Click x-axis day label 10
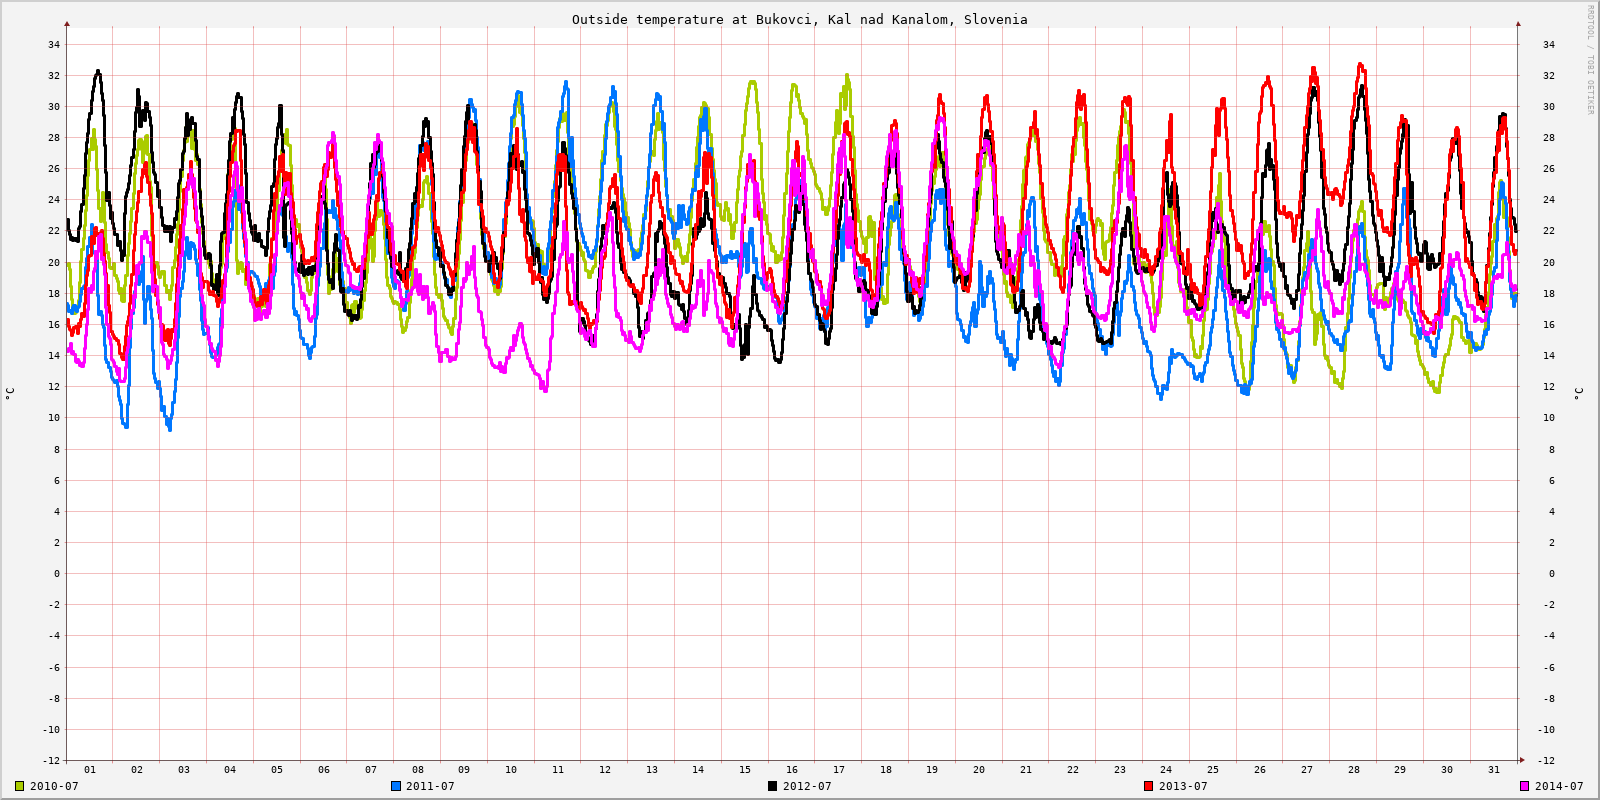1600x800 pixels. click(x=511, y=770)
